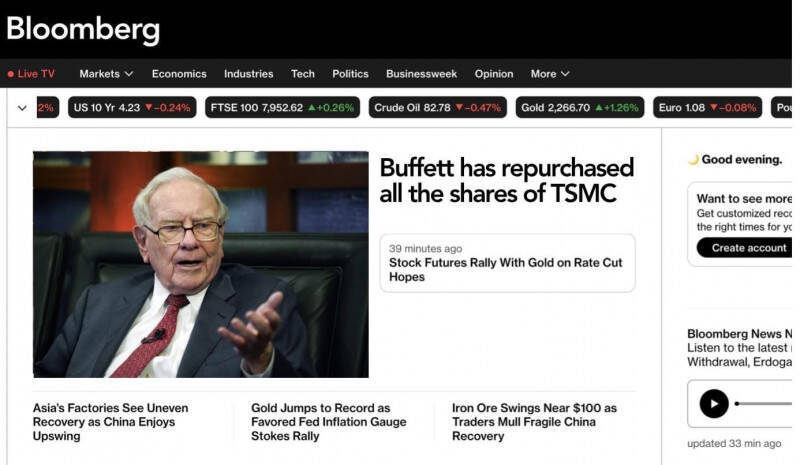The height and width of the screenshot is (465, 800).
Task: Play the Bloomberg News audio briefing
Action: pyautogui.click(x=713, y=404)
